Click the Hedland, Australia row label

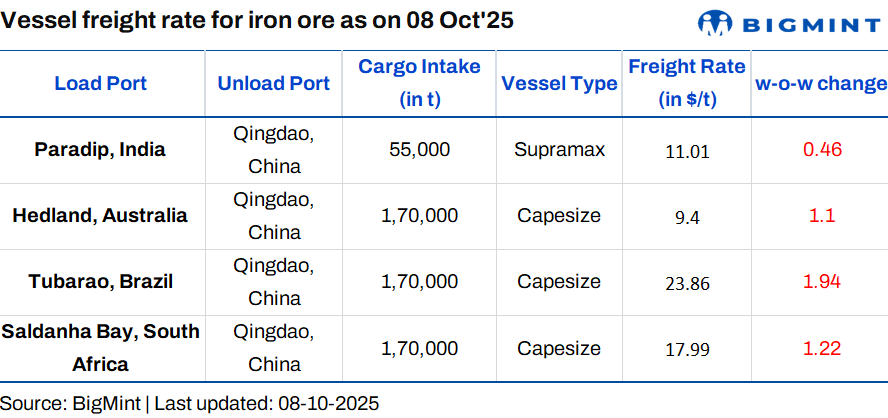[100, 215]
